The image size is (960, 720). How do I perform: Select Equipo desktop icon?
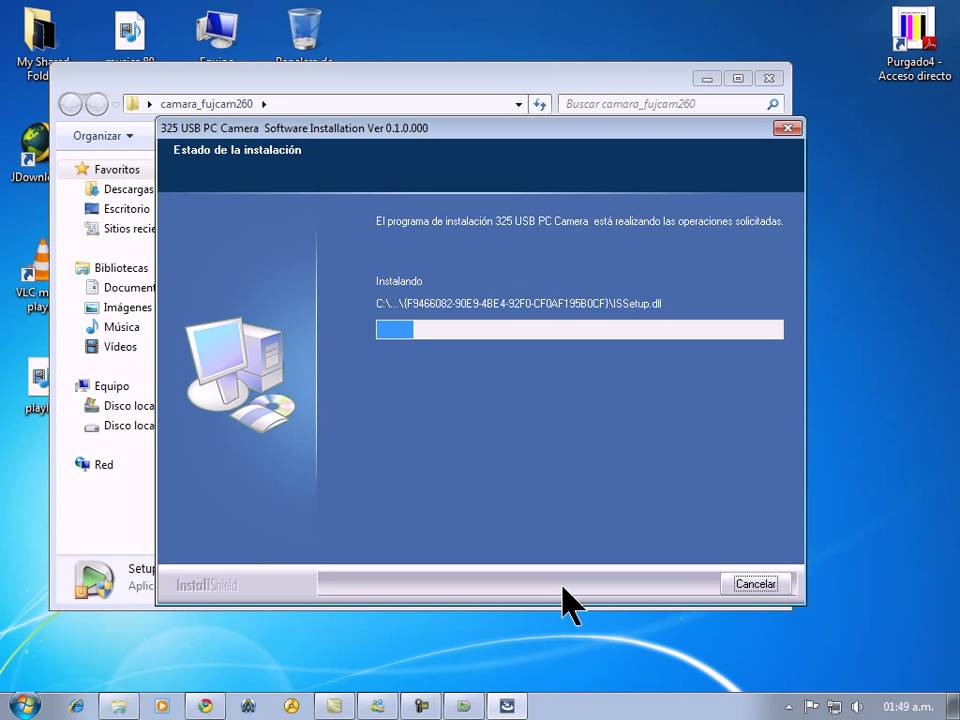coord(217,34)
